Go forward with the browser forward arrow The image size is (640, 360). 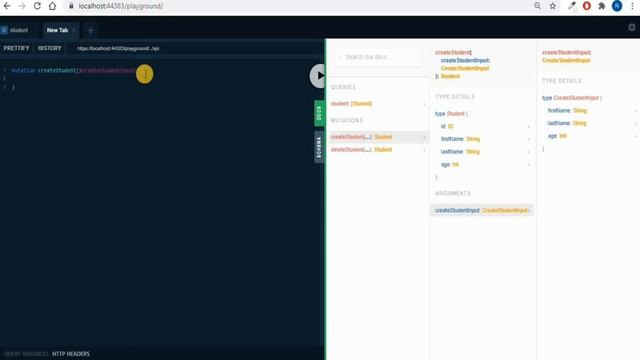(x=22, y=6)
